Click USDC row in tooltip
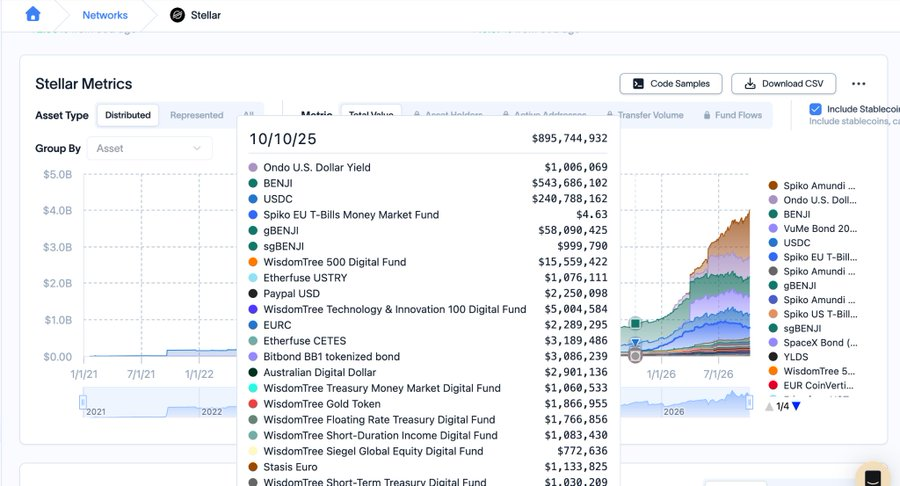Viewport: 900px width, 486px height. 428,199
